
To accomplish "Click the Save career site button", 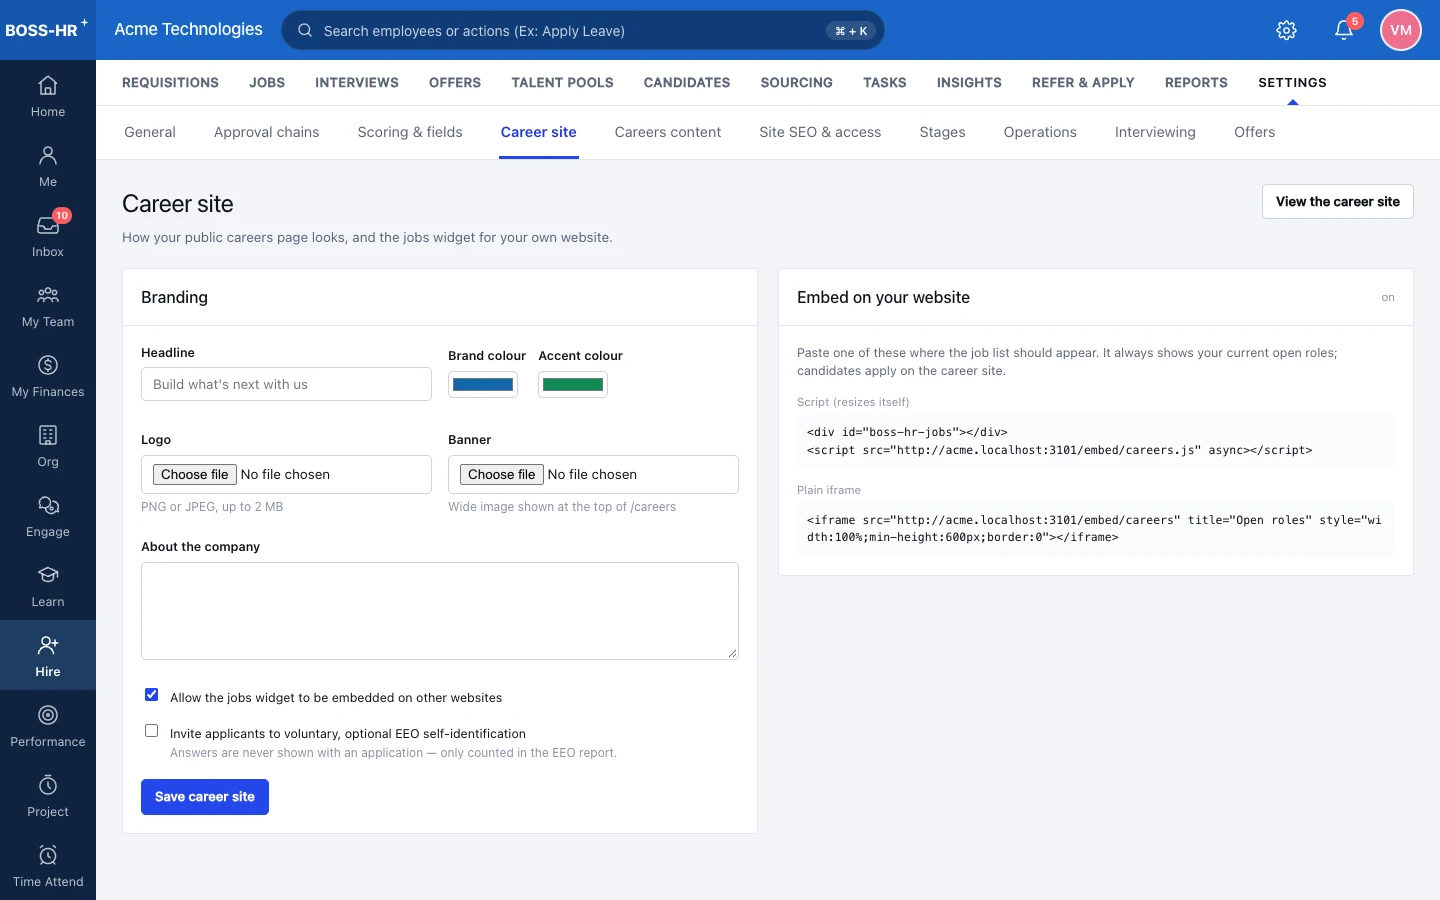I will (205, 797).
